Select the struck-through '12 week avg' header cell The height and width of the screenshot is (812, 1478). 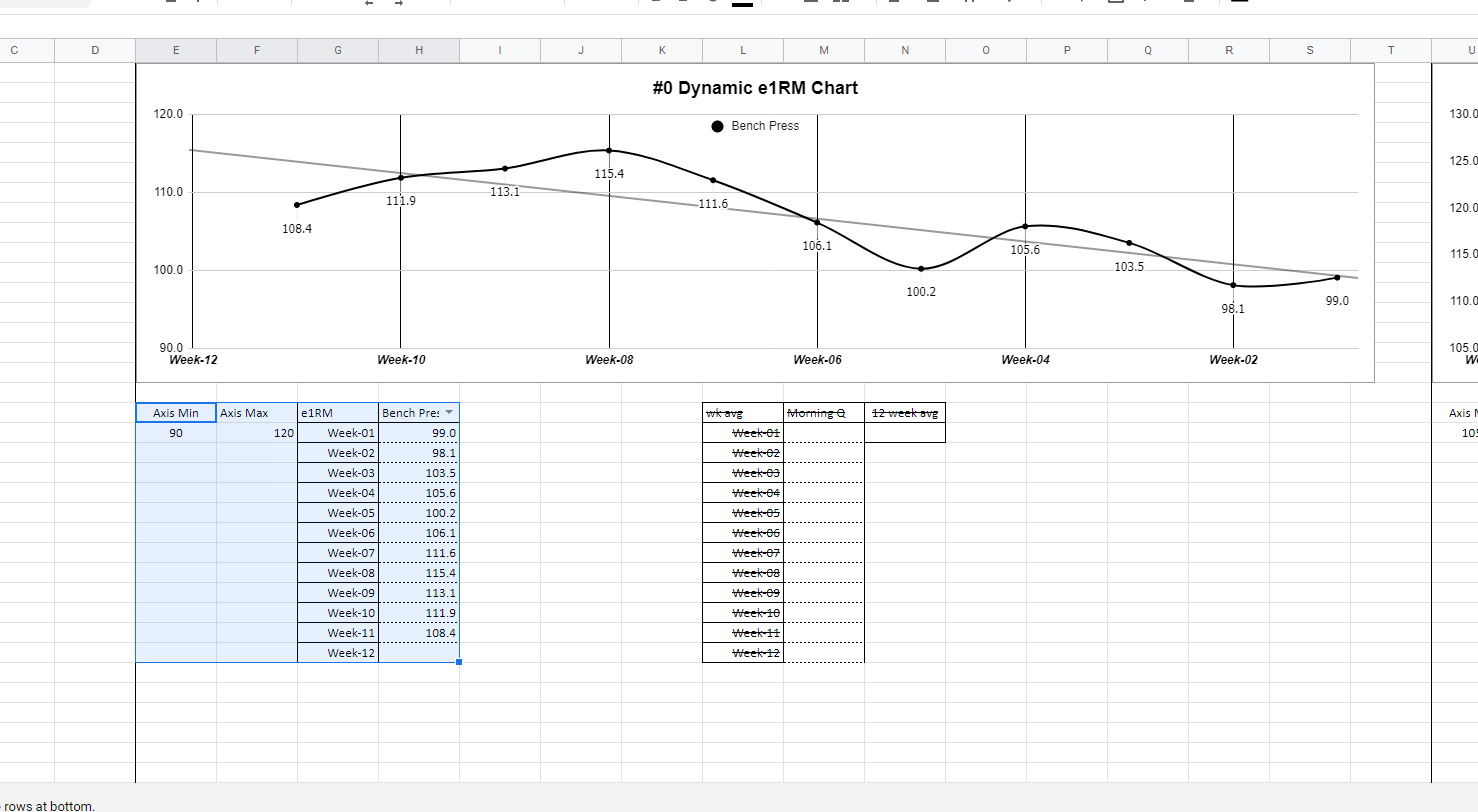pyautogui.click(x=905, y=412)
